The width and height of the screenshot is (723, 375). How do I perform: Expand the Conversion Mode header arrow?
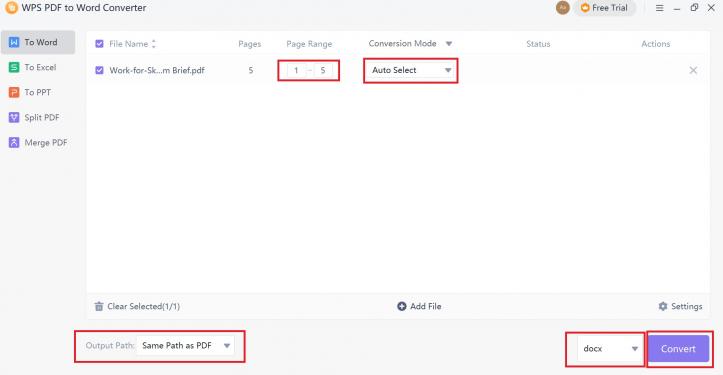click(x=449, y=44)
